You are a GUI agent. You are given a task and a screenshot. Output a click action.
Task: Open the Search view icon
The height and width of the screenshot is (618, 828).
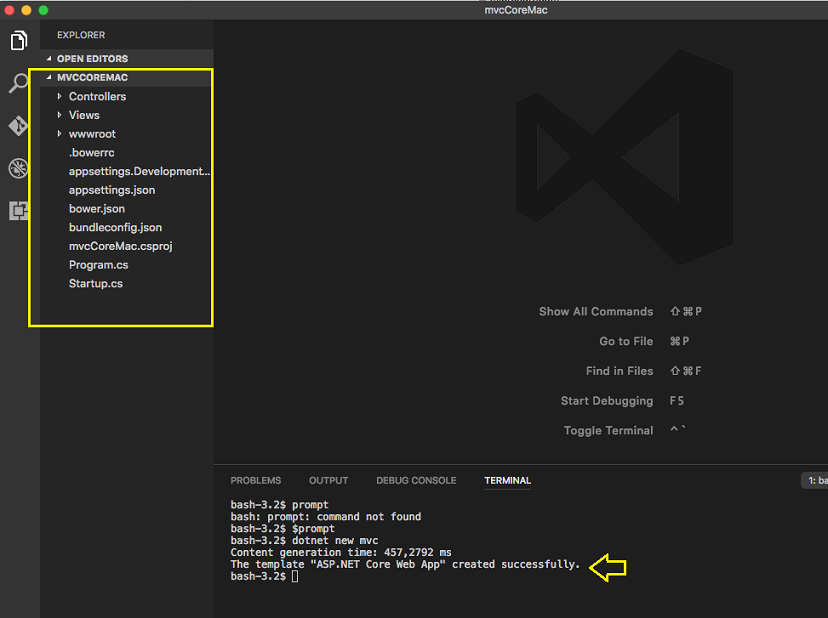pyautogui.click(x=19, y=83)
